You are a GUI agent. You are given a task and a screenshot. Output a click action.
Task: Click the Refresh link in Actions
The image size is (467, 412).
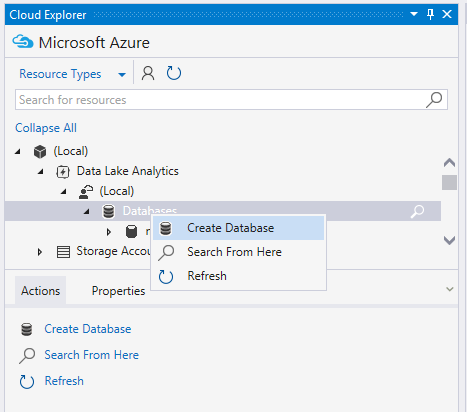click(64, 381)
